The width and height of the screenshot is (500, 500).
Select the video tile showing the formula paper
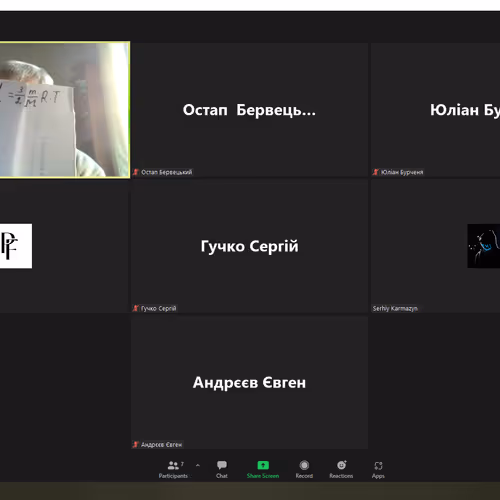tap(64, 109)
